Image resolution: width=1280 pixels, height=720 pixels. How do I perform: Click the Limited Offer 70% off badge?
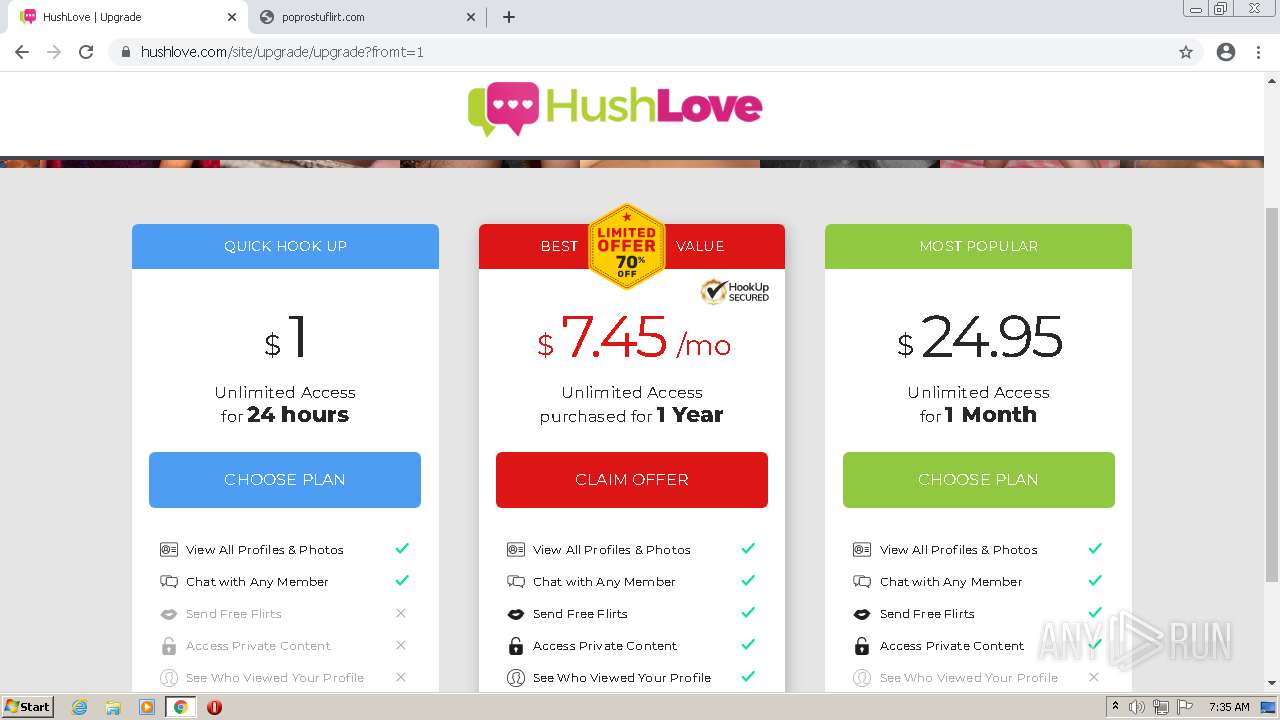point(627,247)
